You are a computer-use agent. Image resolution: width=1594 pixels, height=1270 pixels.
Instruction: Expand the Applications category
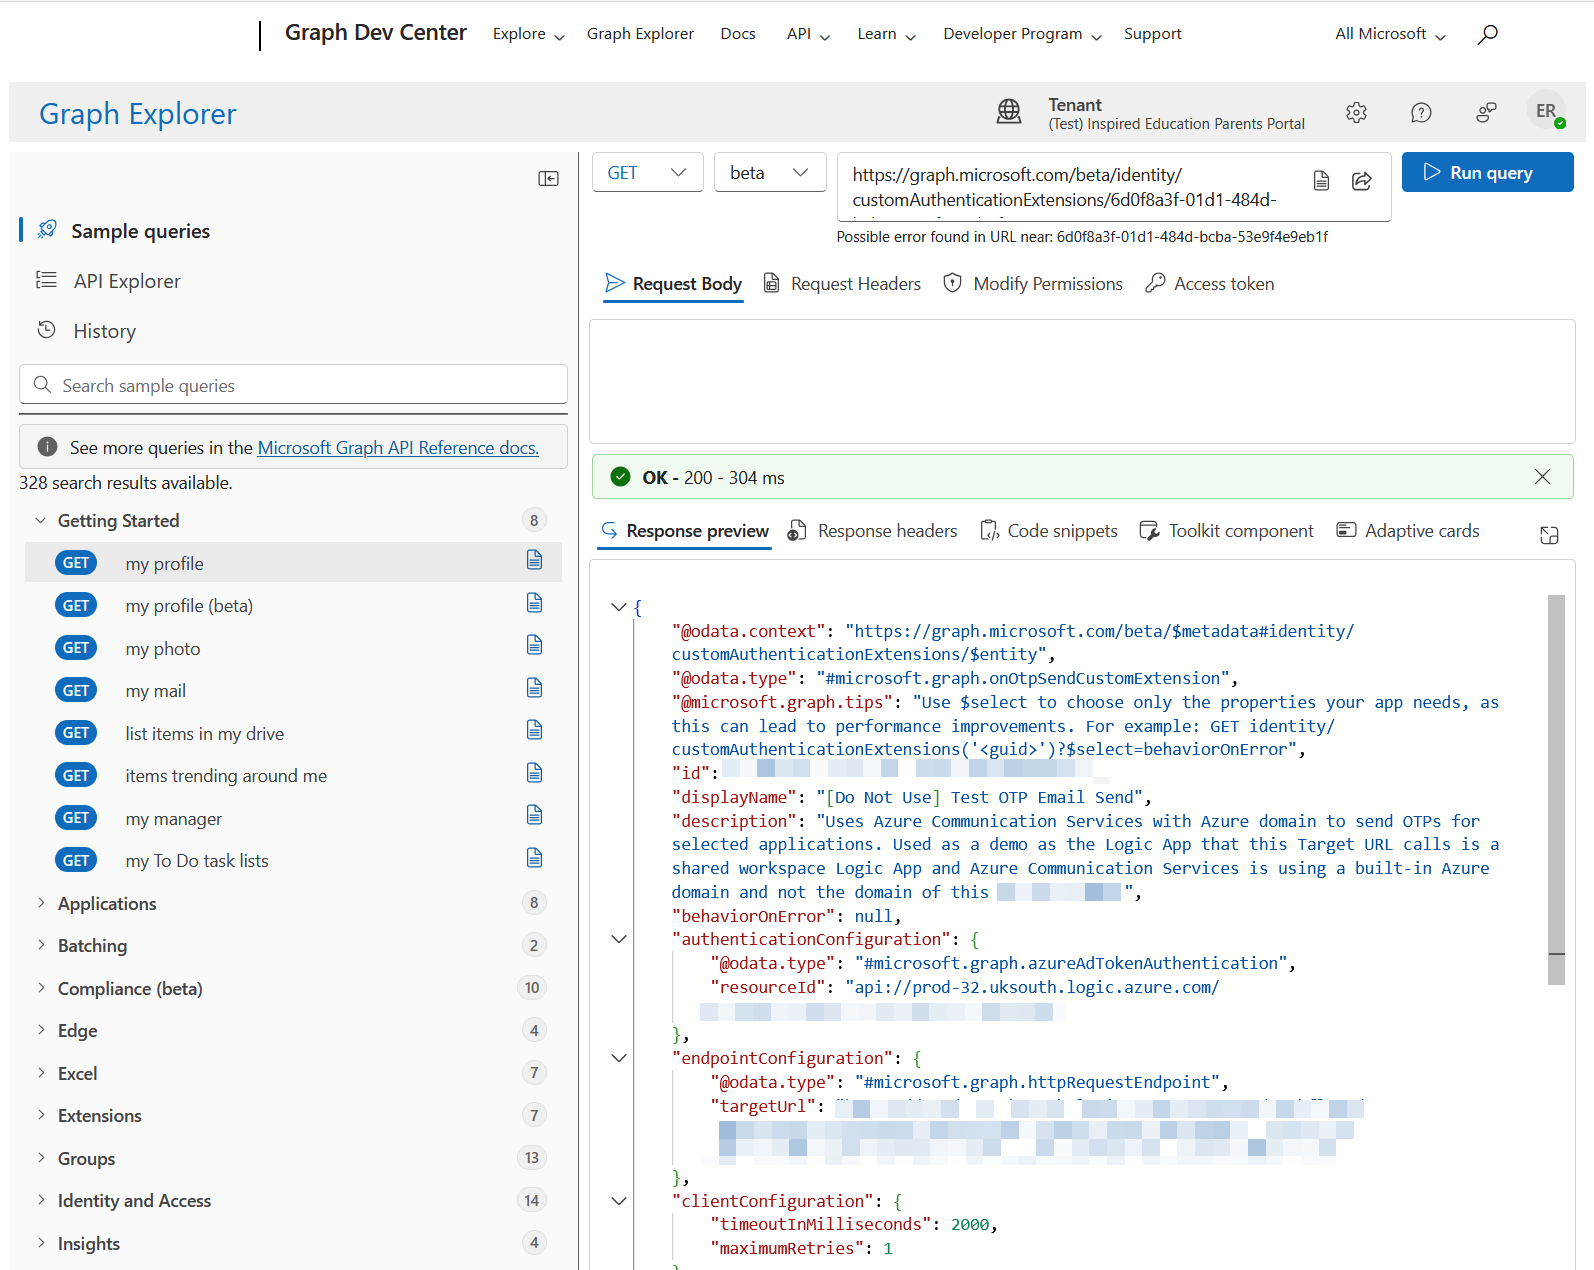point(41,903)
